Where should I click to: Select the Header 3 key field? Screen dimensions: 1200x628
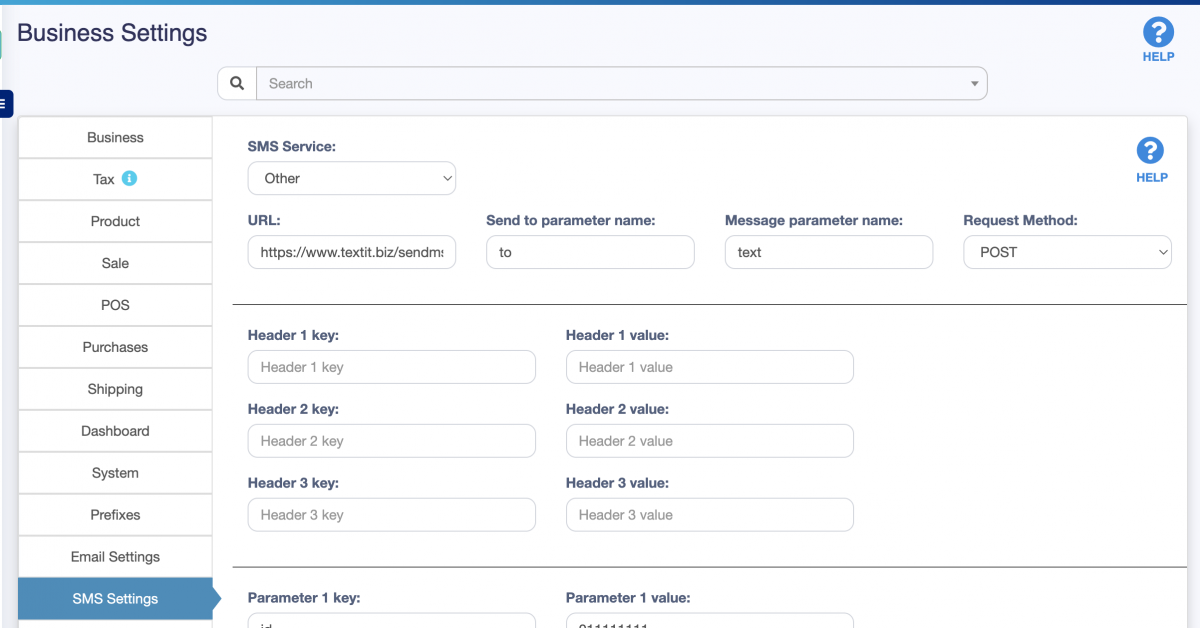(x=392, y=515)
